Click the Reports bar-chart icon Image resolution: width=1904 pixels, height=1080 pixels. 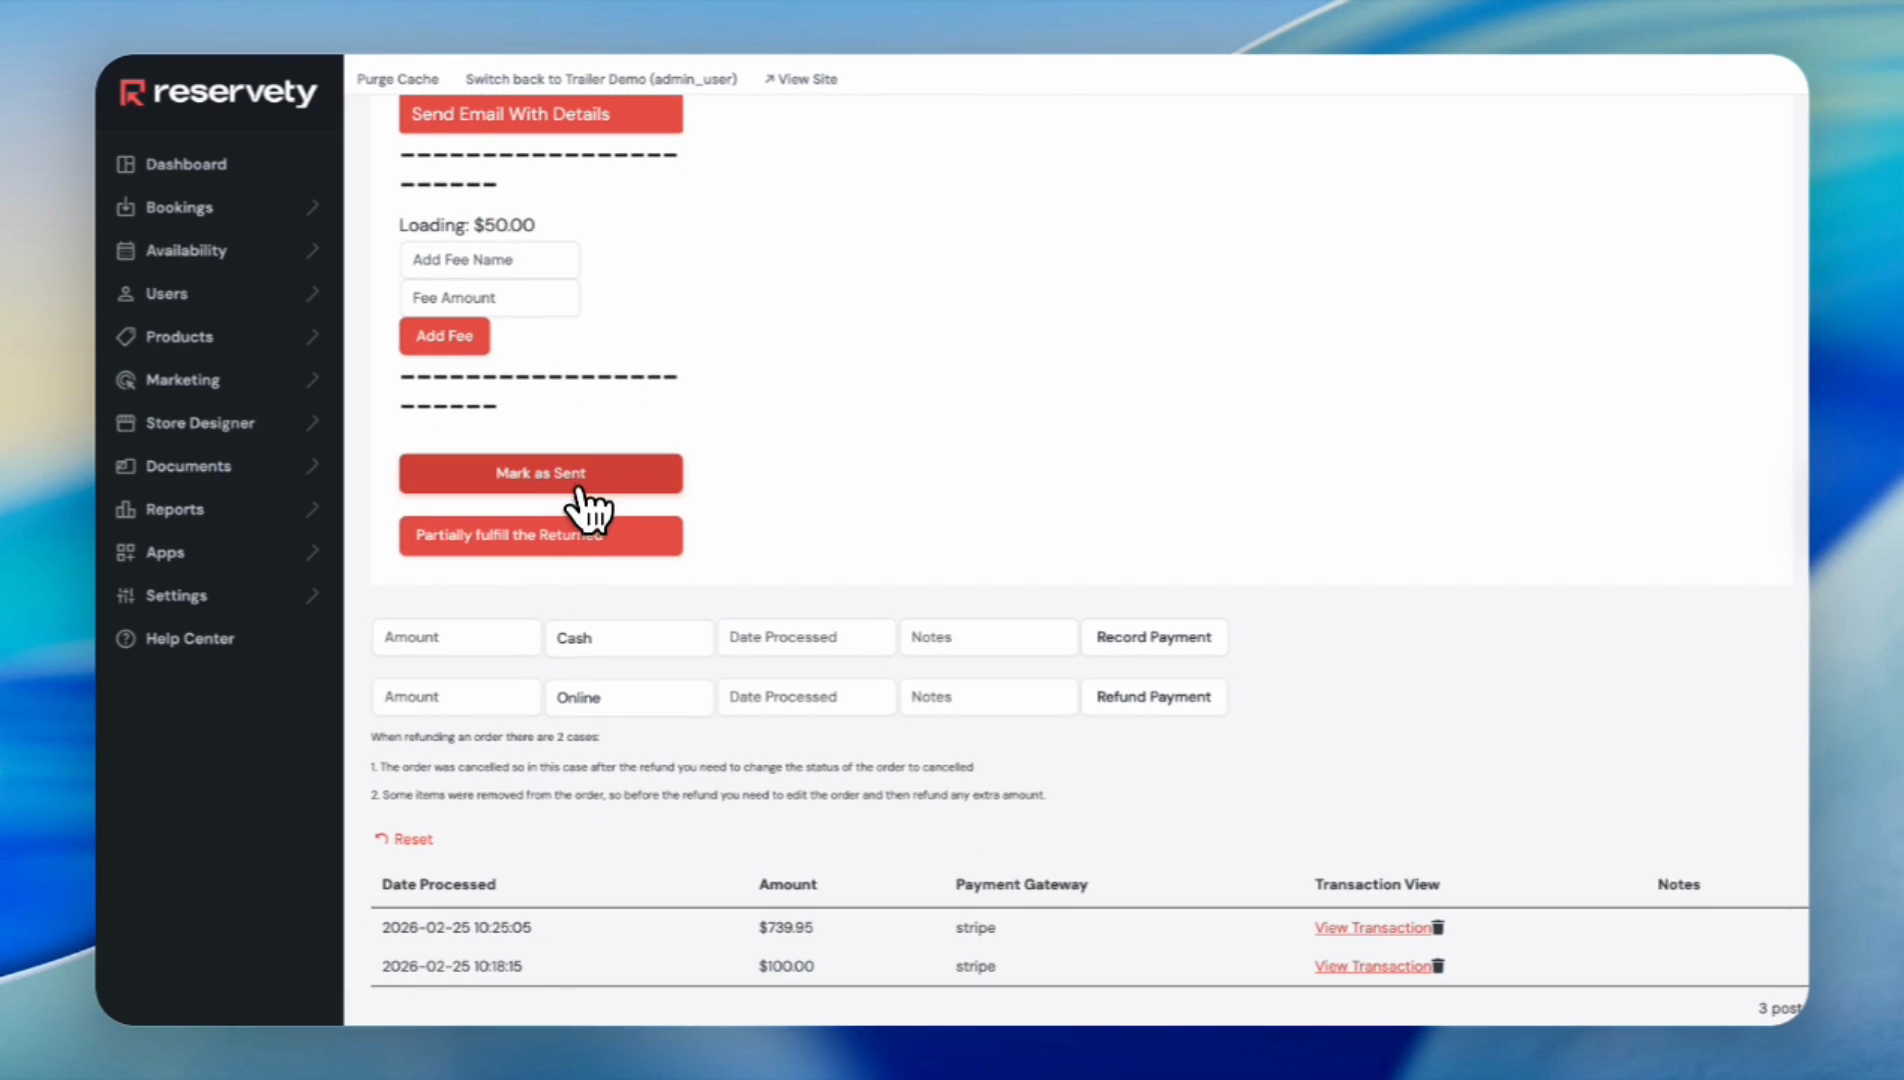pos(125,509)
